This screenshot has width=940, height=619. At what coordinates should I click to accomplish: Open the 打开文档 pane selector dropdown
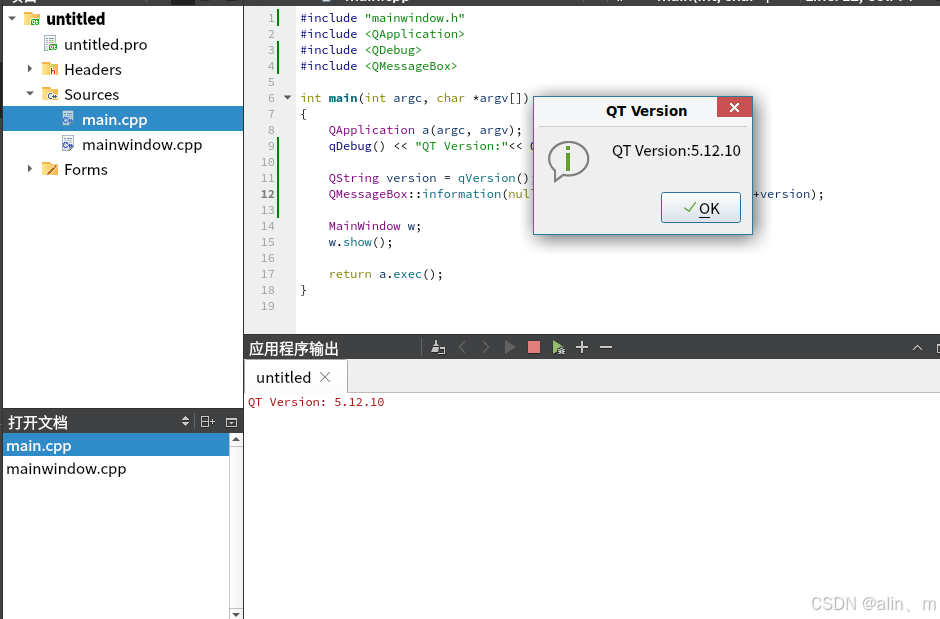point(185,422)
